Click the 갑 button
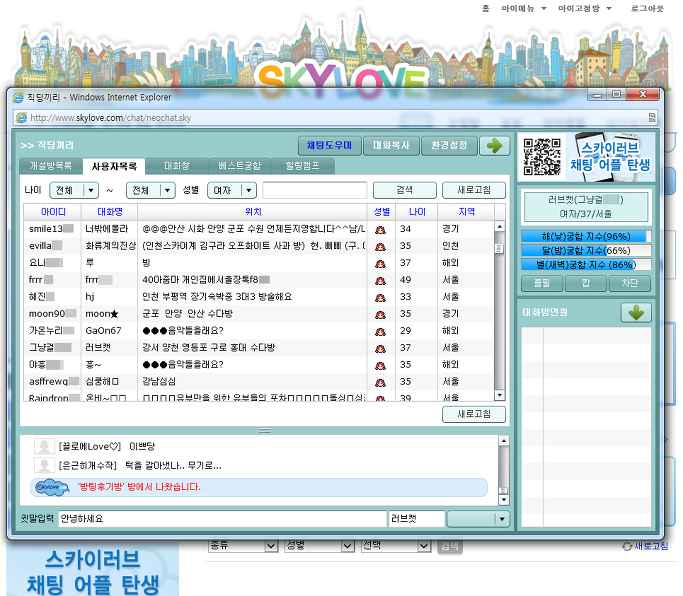 pyautogui.click(x=586, y=284)
